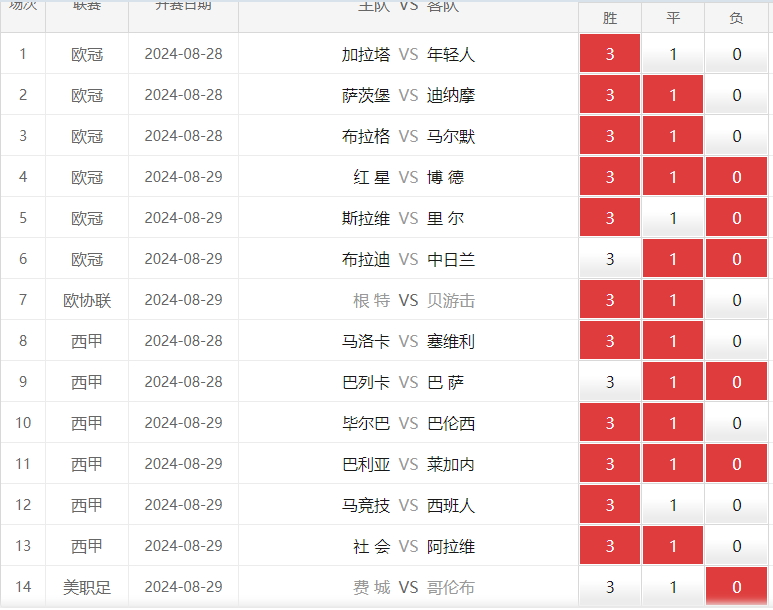Toggle 胜 (3) for 马洛卡 VS 塞维利

[x=610, y=340]
